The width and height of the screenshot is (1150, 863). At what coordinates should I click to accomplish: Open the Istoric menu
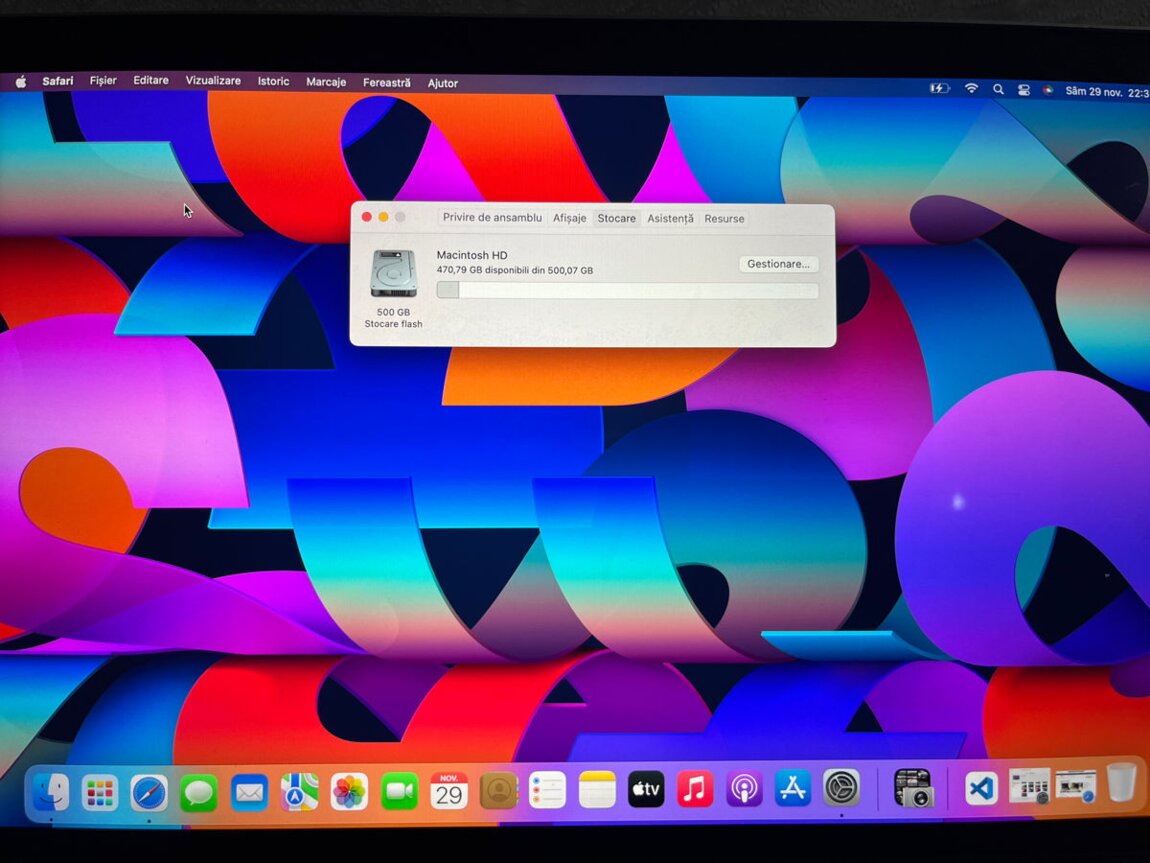coord(273,82)
